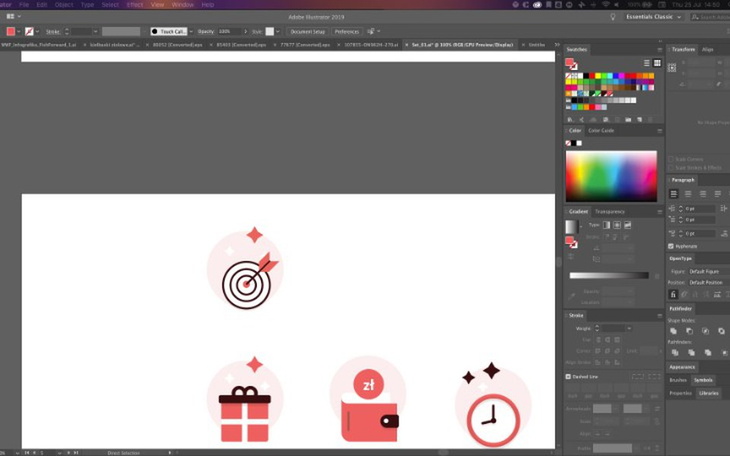Open the OpenType Figure dropdown
Screen dimensions: 730x456
[x=704, y=271]
